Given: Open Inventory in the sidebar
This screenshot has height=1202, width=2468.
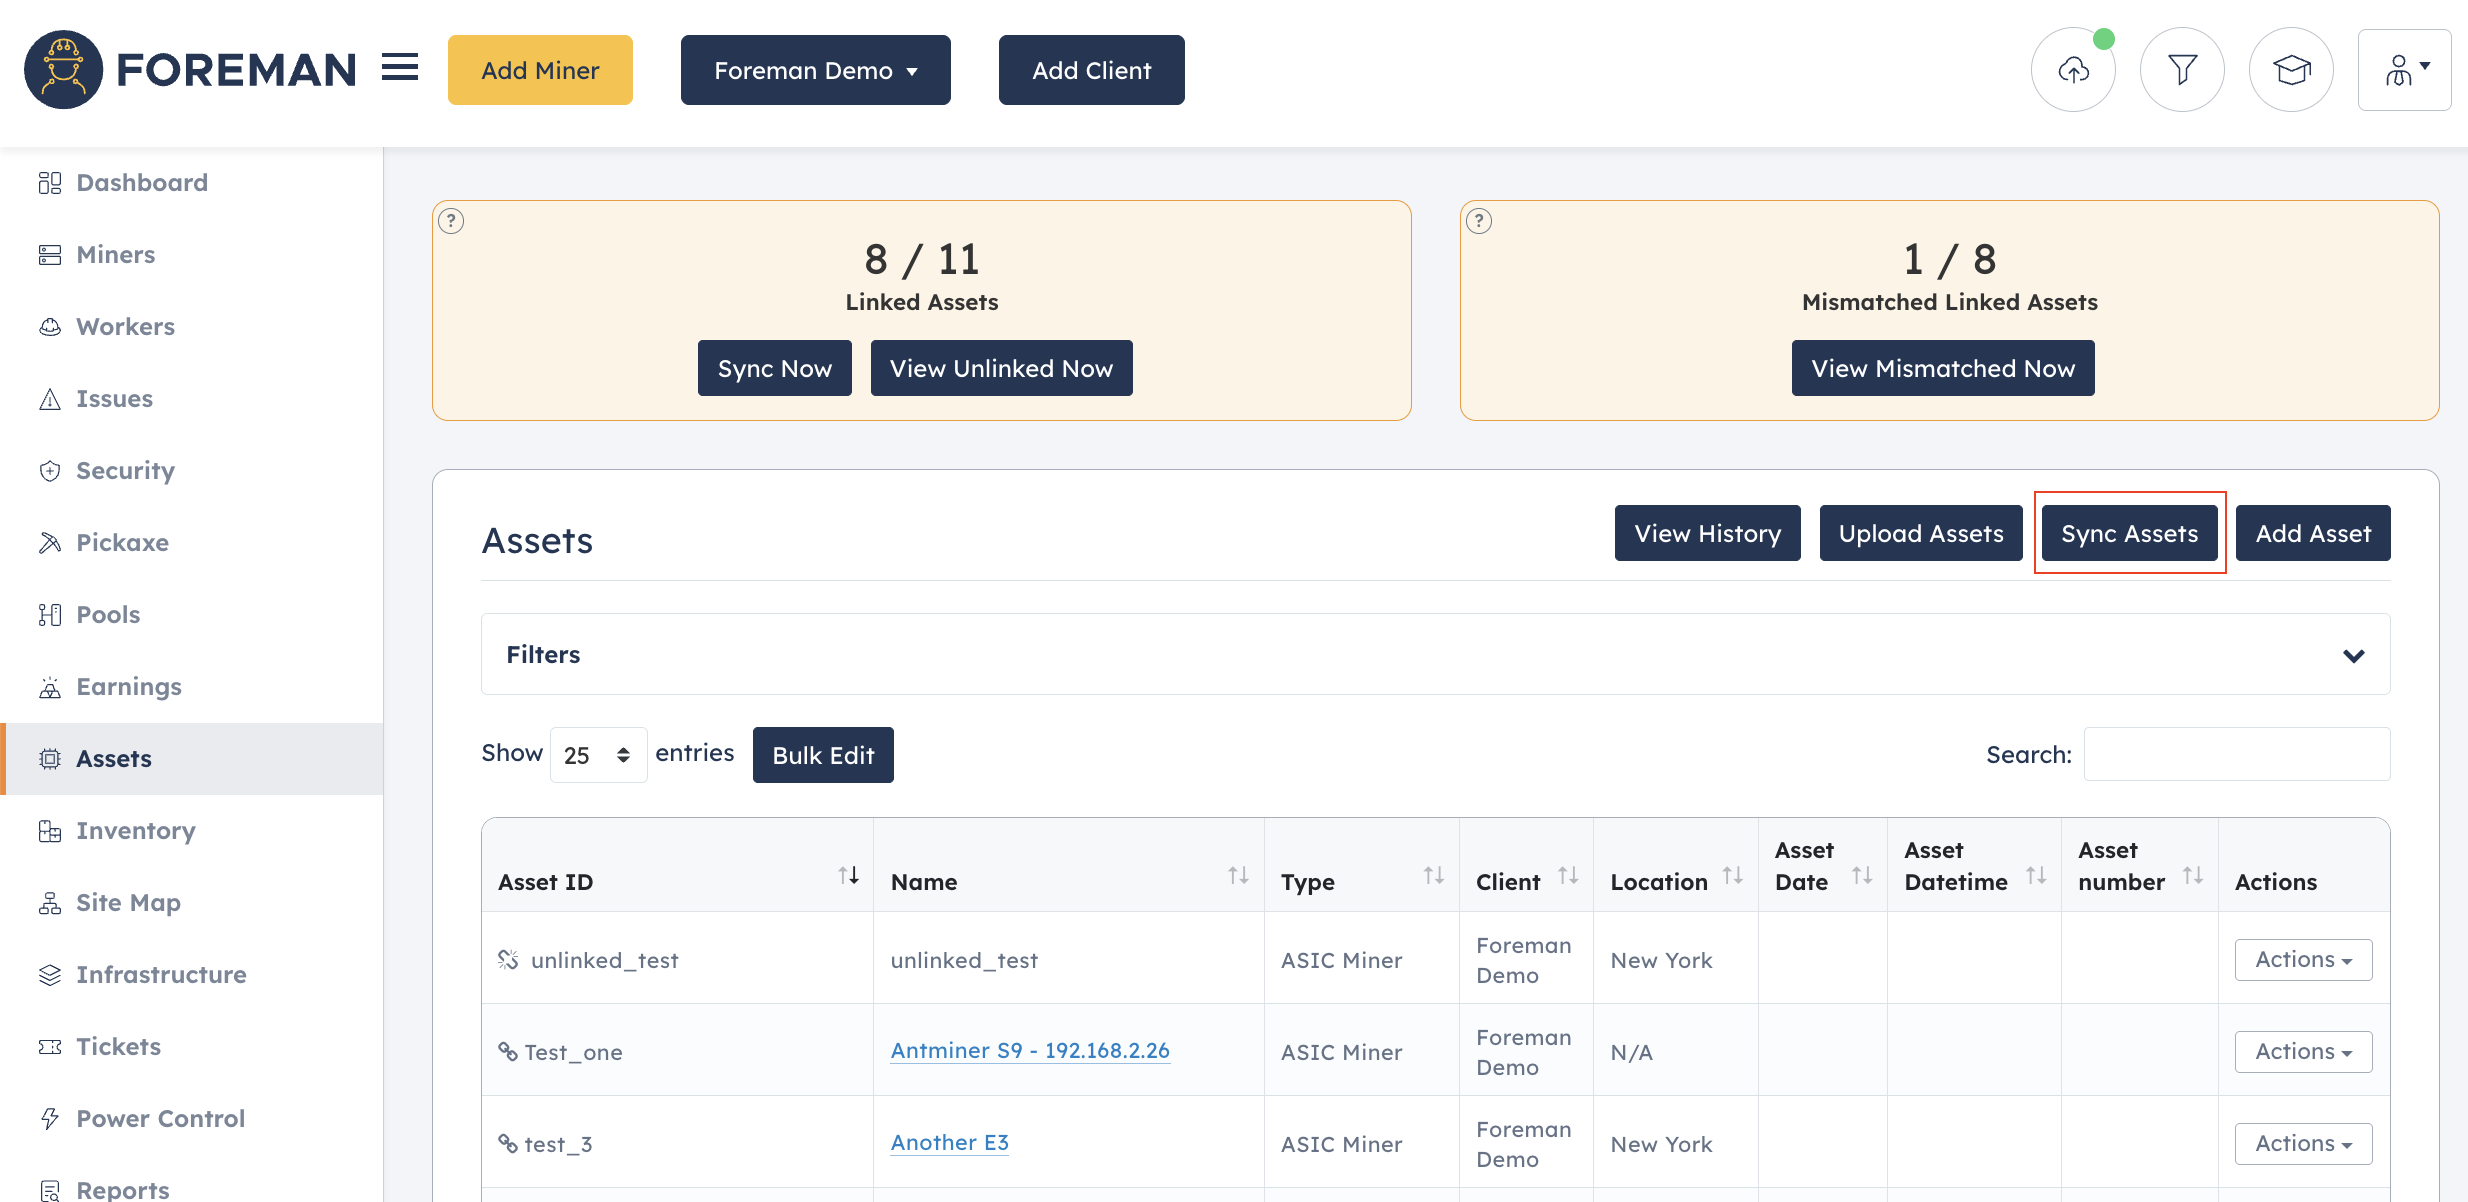Looking at the screenshot, I should 192,831.
